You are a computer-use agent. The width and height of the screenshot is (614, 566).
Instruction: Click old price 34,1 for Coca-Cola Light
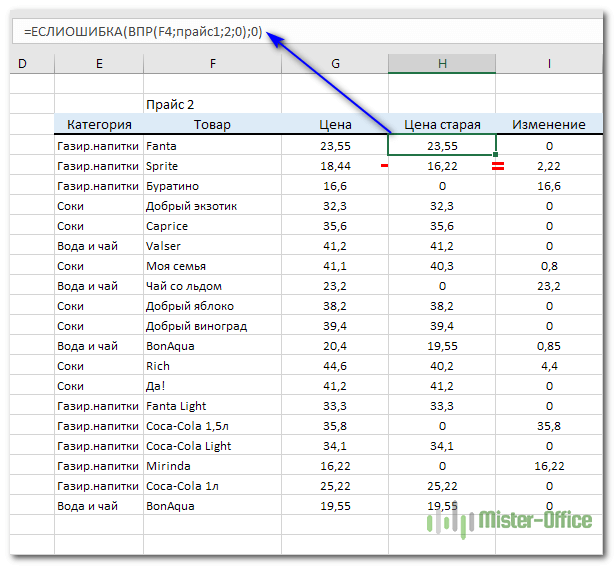click(442, 445)
